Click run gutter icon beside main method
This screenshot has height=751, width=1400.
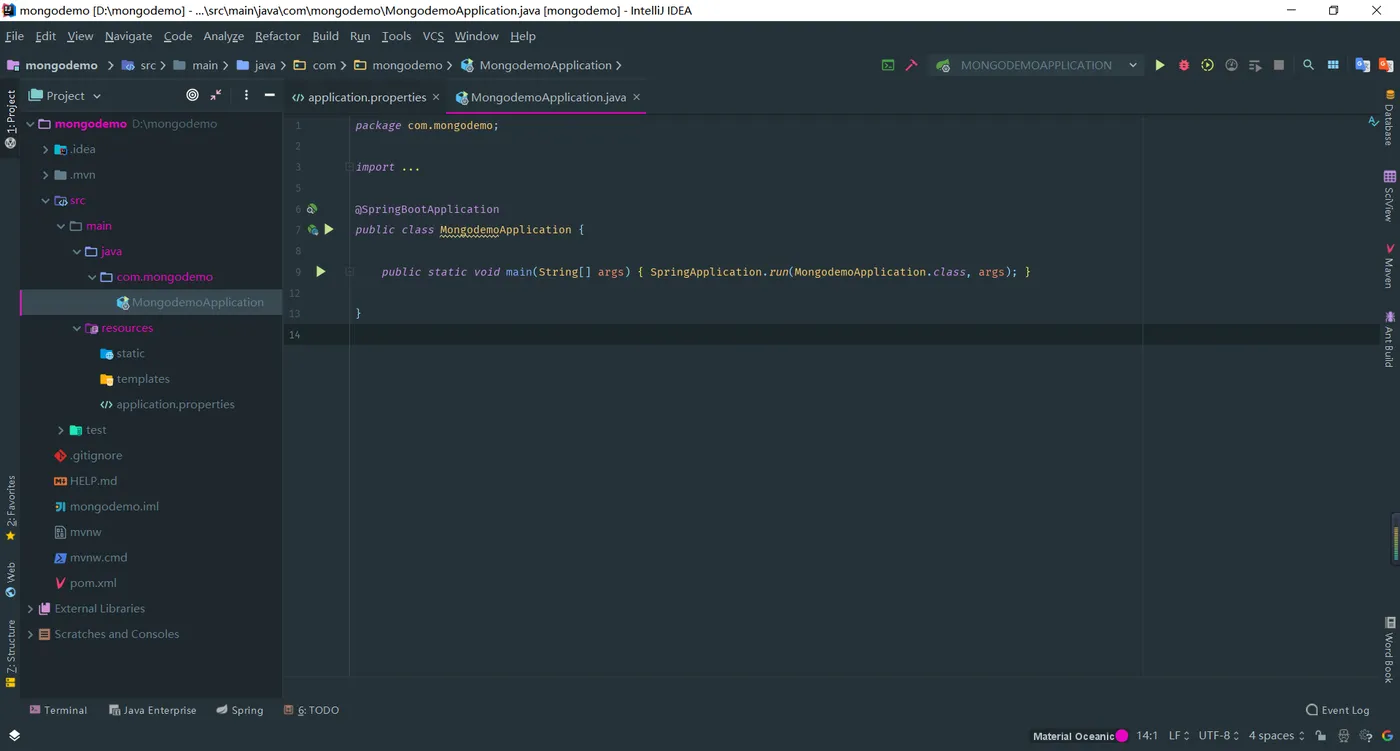(x=320, y=271)
